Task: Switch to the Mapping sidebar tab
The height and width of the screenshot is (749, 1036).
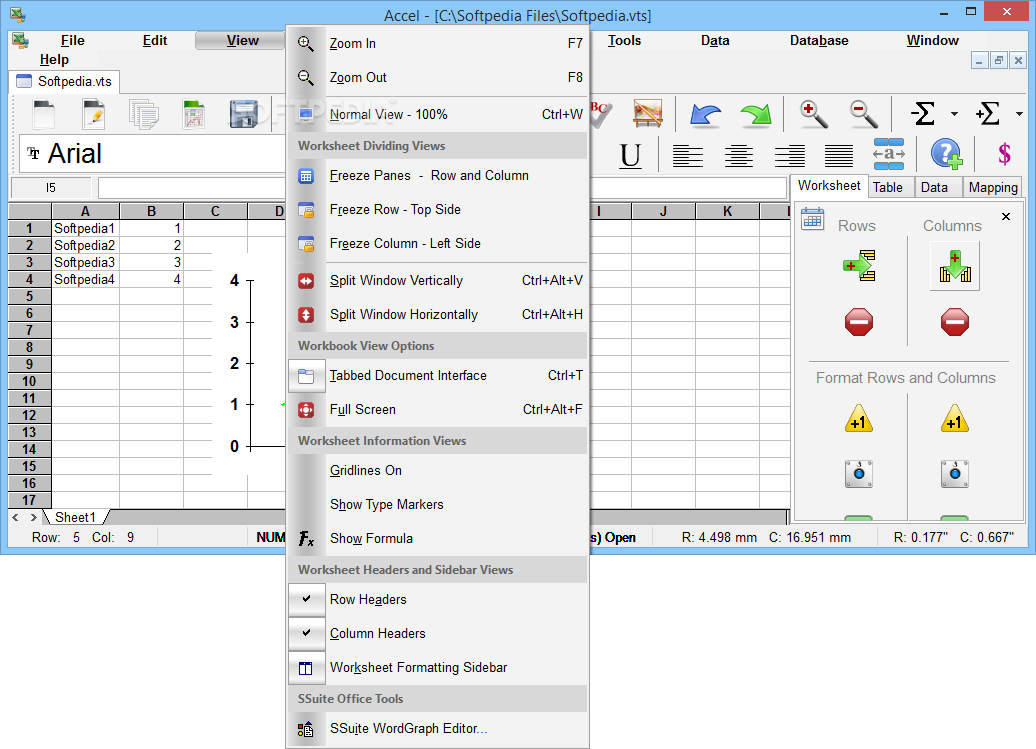Action: click(x=992, y=188)
